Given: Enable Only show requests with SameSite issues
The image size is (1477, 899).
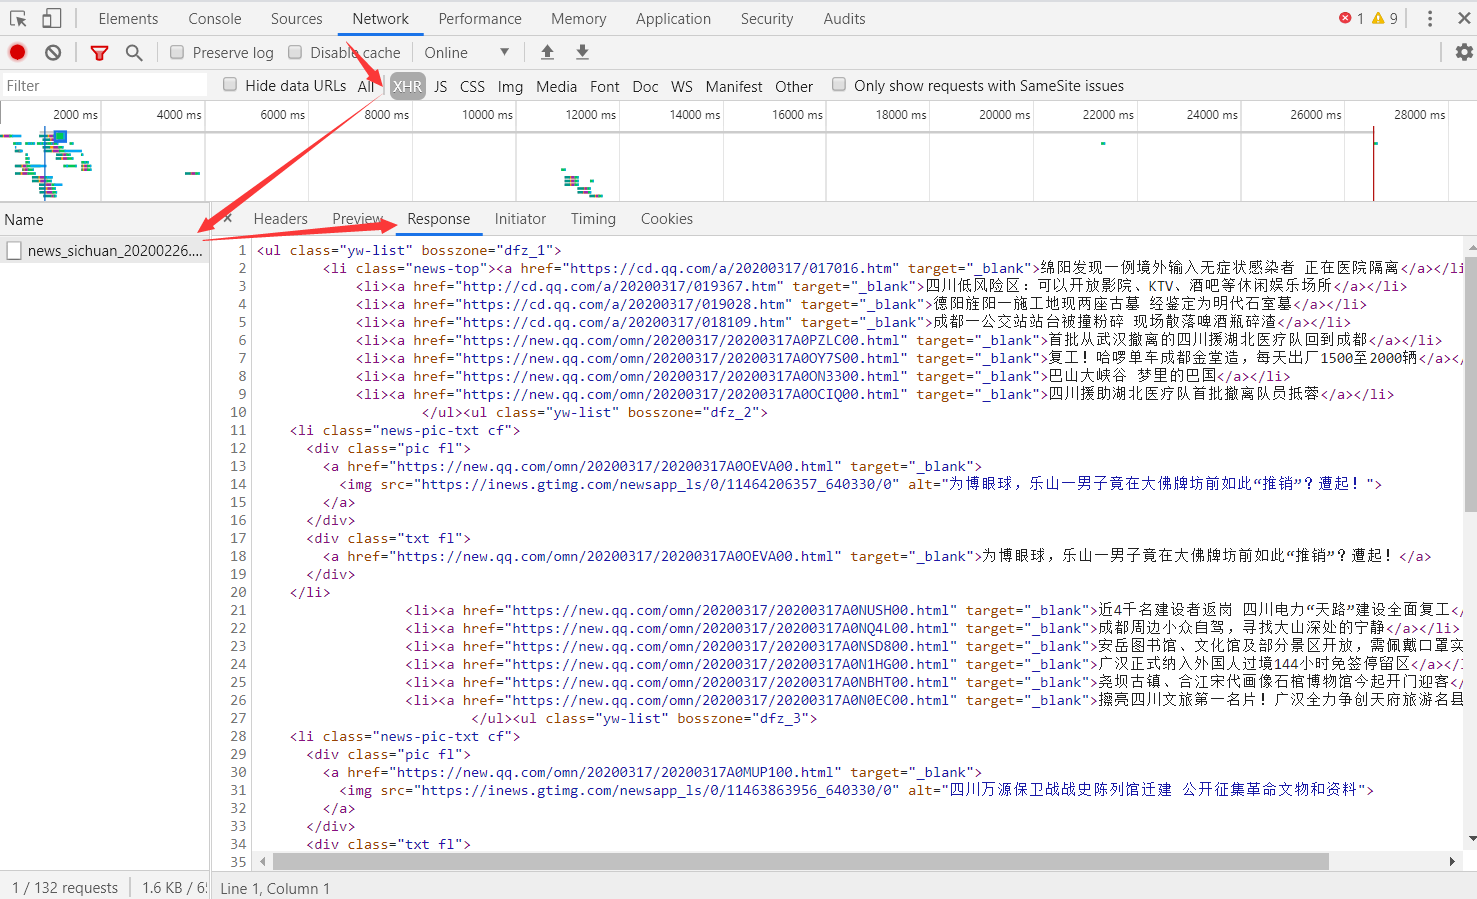Looking at the screenshot, I should pyautogui.click(x=839, y=85).
